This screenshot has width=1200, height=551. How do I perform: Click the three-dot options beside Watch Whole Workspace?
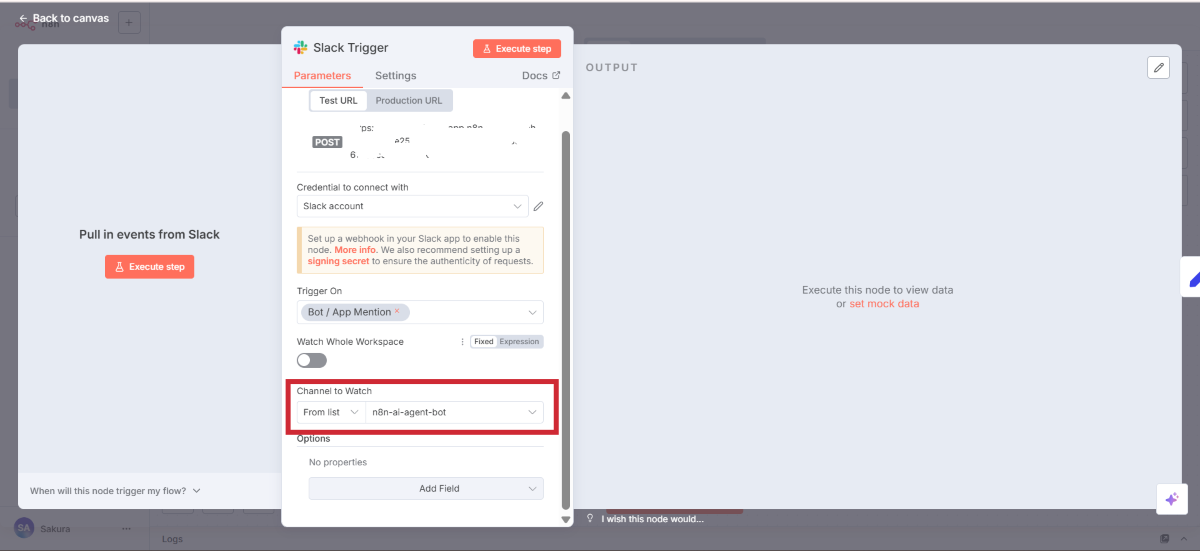point(462,342)
